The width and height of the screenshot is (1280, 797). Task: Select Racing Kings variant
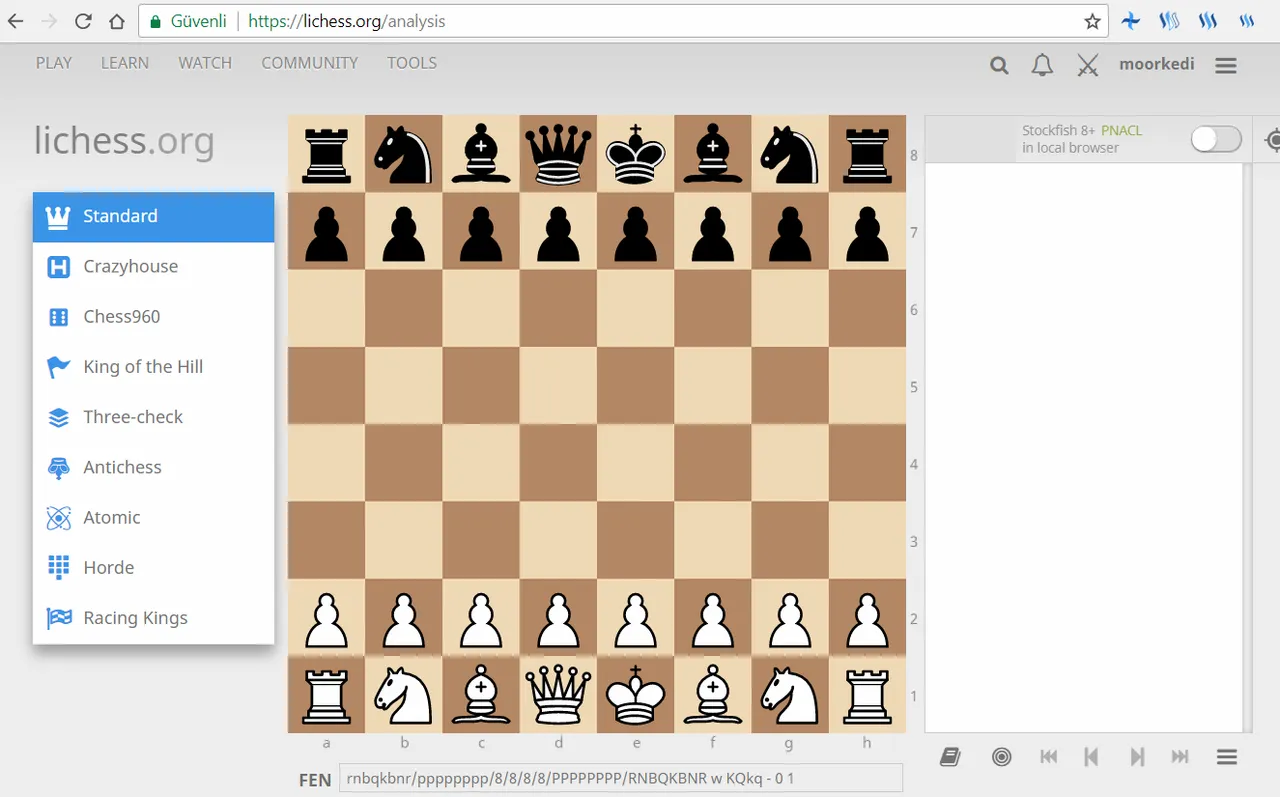tap(154, 618)
